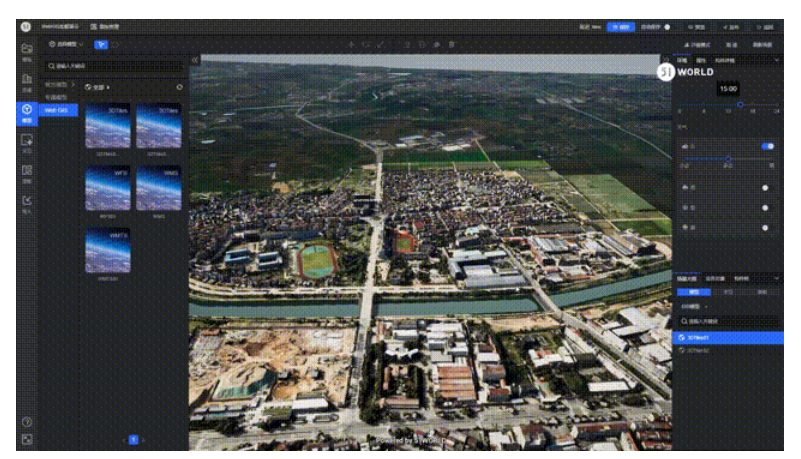Click the blue highlighted button in top bar
Viewport: 801px width, 459px height.
621,26
